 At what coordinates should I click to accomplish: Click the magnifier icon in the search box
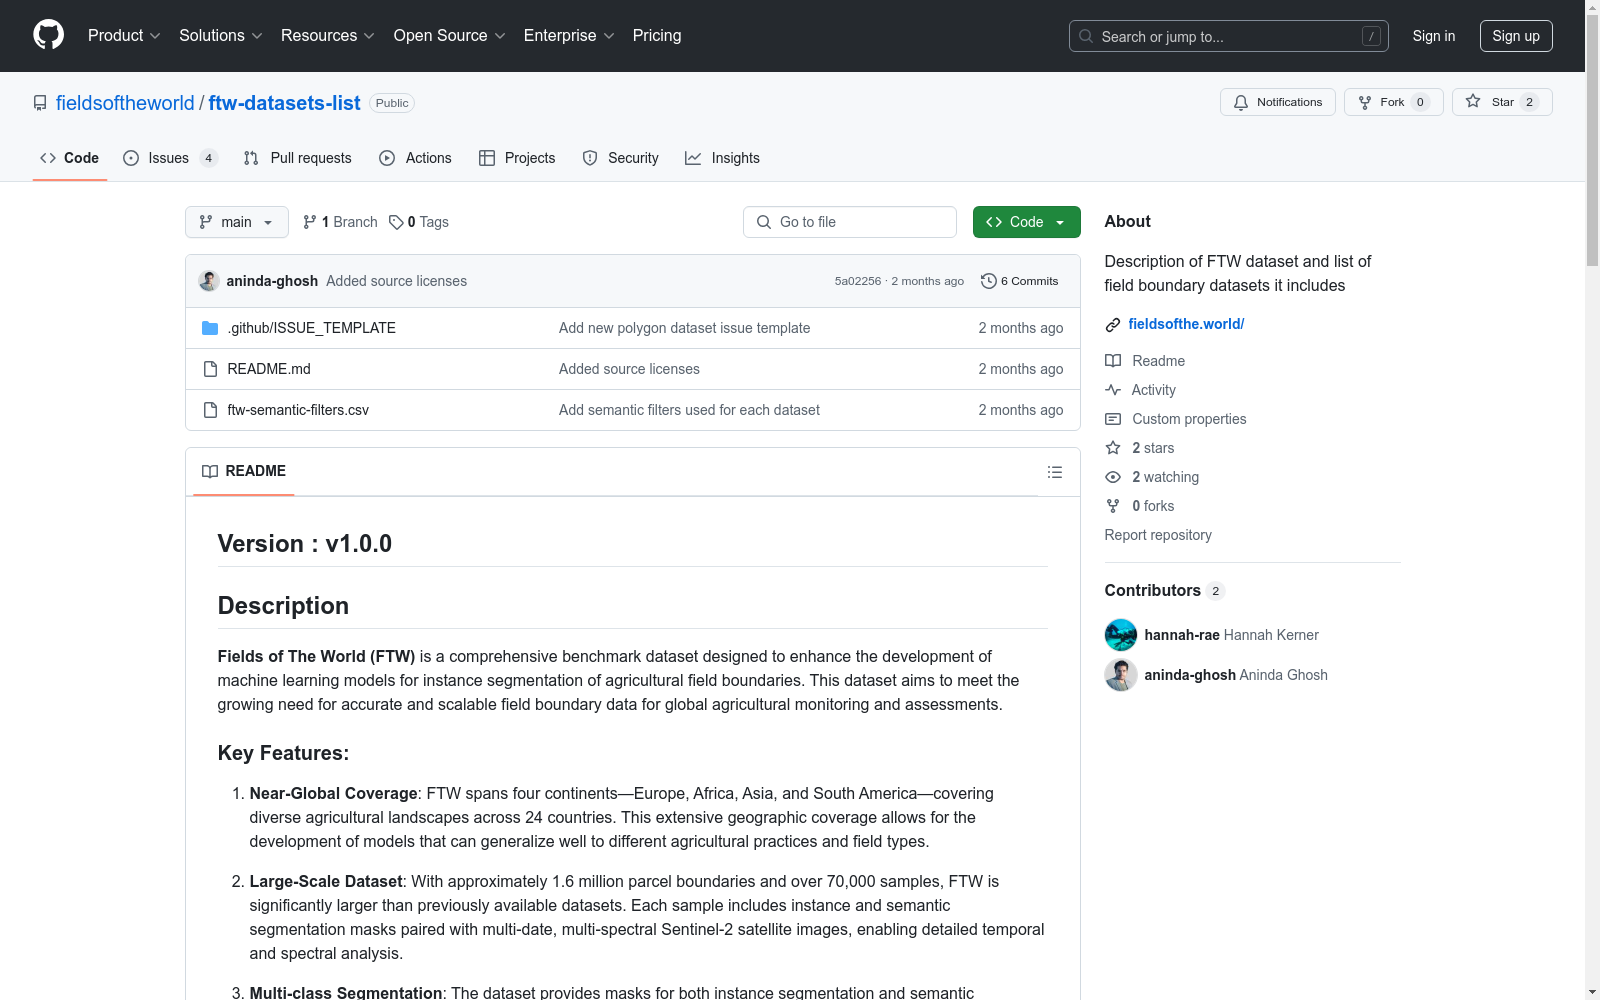(1086, 36)
